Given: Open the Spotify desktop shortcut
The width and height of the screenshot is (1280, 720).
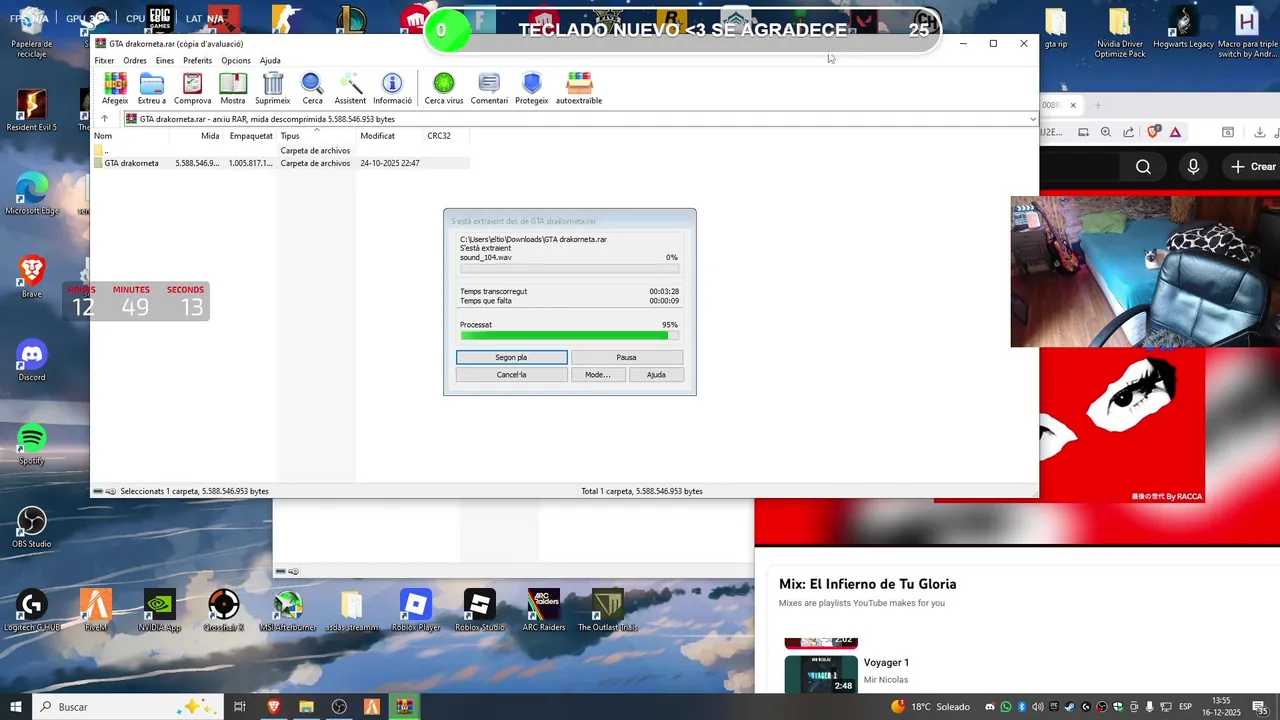Looking at the screenshot, I should pyautogui.click(x=32, y=443).
